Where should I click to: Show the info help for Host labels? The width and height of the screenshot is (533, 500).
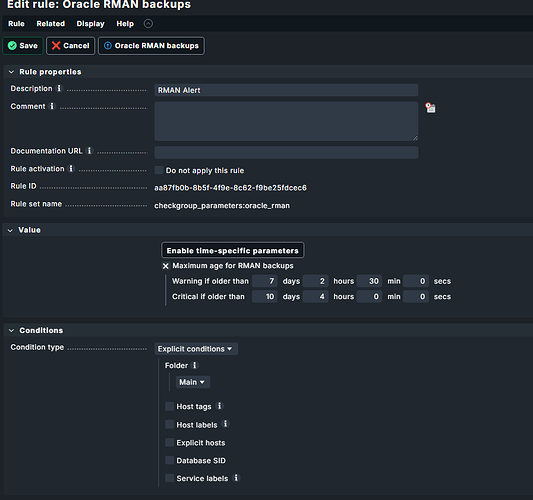point(225,424)
